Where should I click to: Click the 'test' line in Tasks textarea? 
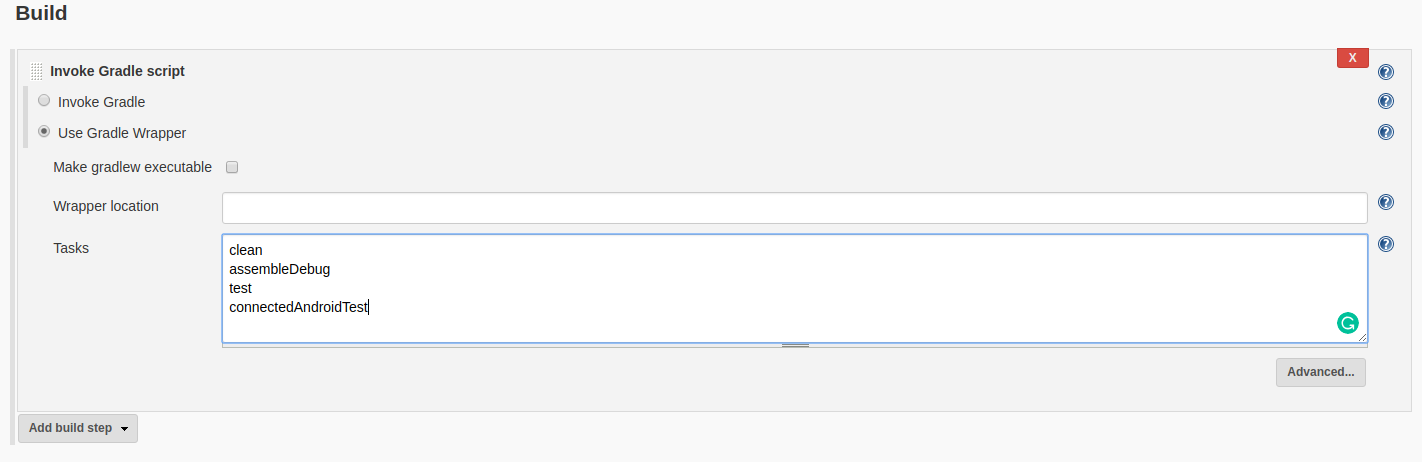(x=241, y=288)
